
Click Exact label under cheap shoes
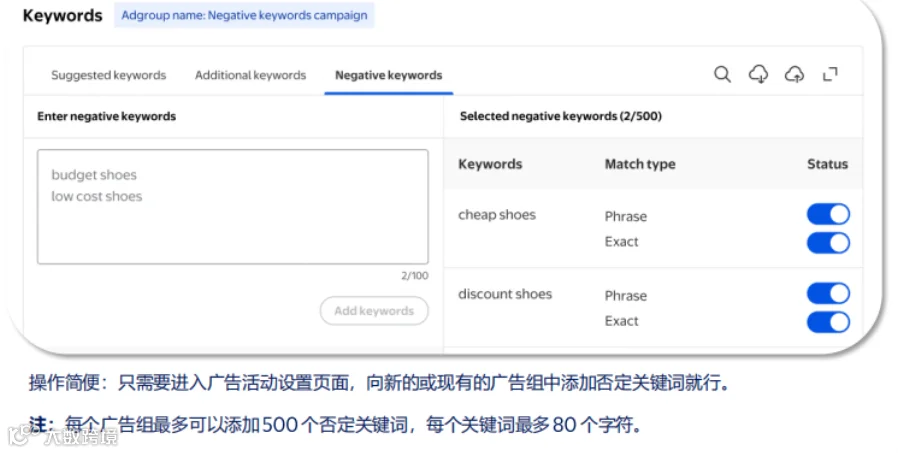(621, 242)
